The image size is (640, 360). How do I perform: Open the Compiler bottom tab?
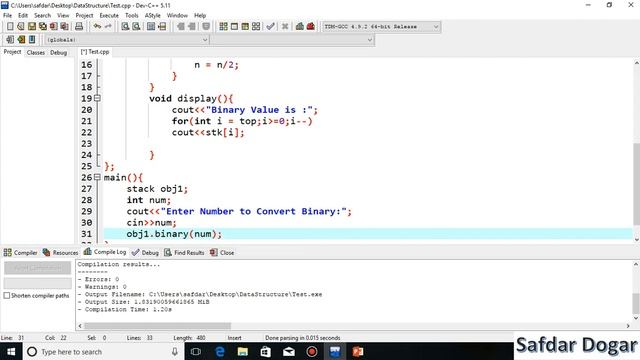click(x=20, y=253)
